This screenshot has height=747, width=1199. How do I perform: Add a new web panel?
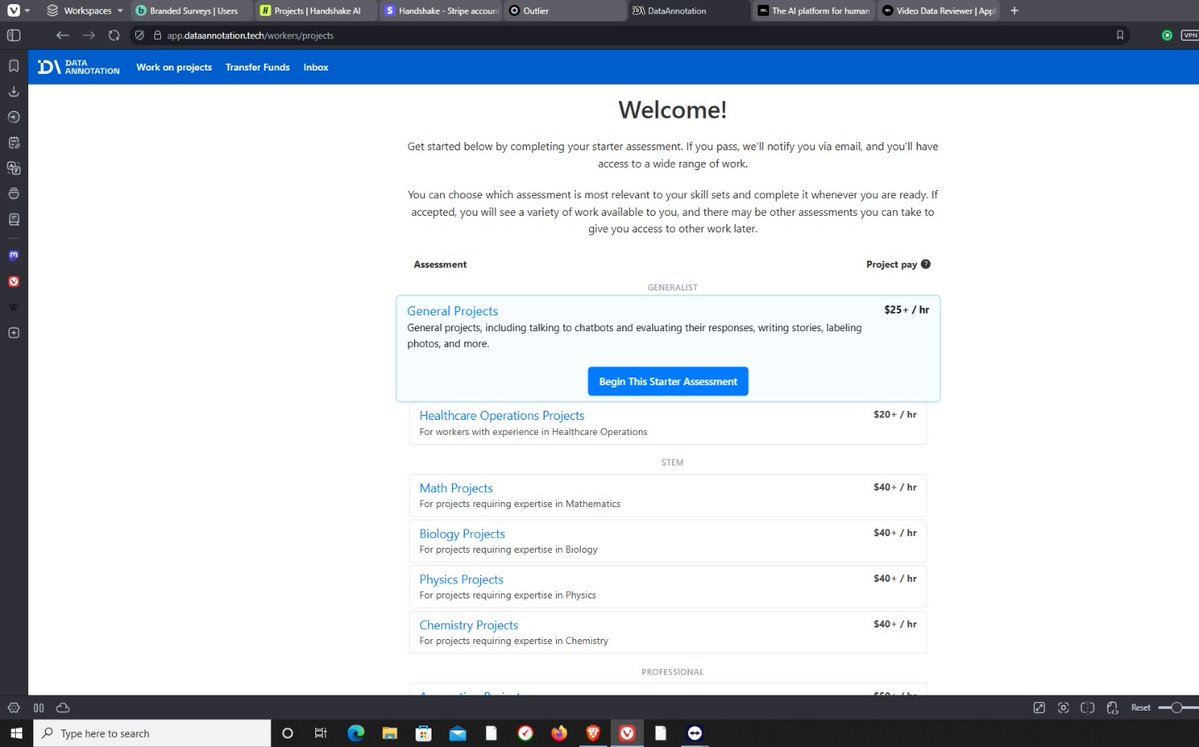point(14,333)
